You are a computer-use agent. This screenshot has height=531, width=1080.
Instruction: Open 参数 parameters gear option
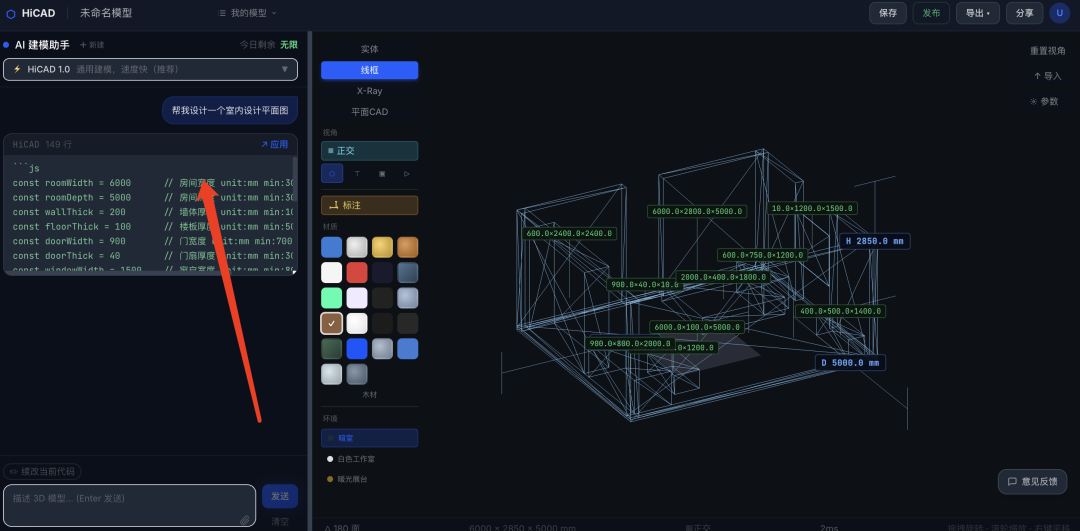coord(1043,101)
